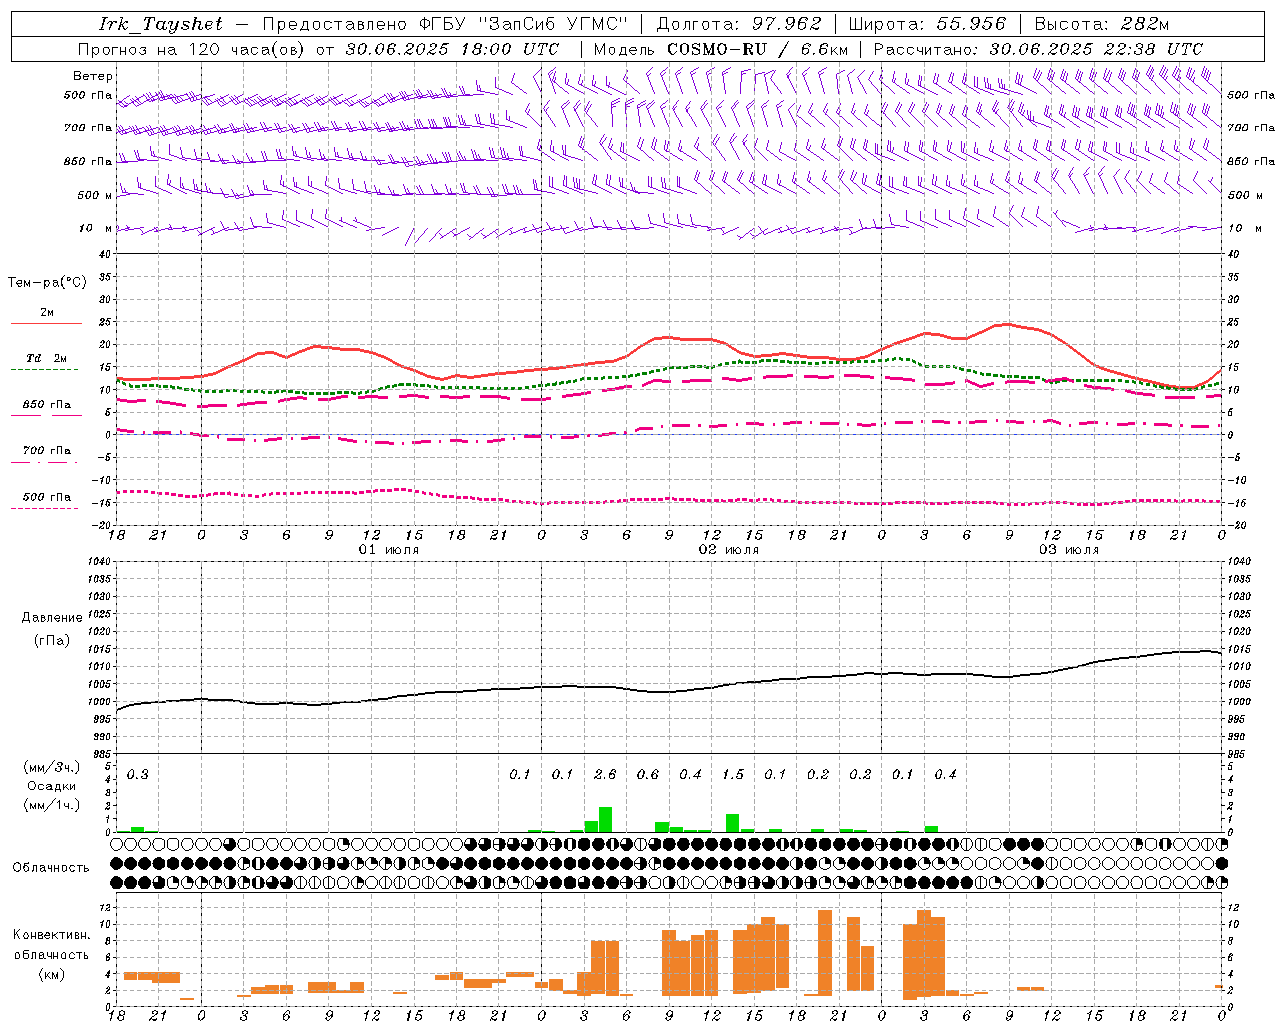Click "850 гПа" in the temperature legend
The width and height of the screenshot is (1280, 1024).
[x=47, y=405]
